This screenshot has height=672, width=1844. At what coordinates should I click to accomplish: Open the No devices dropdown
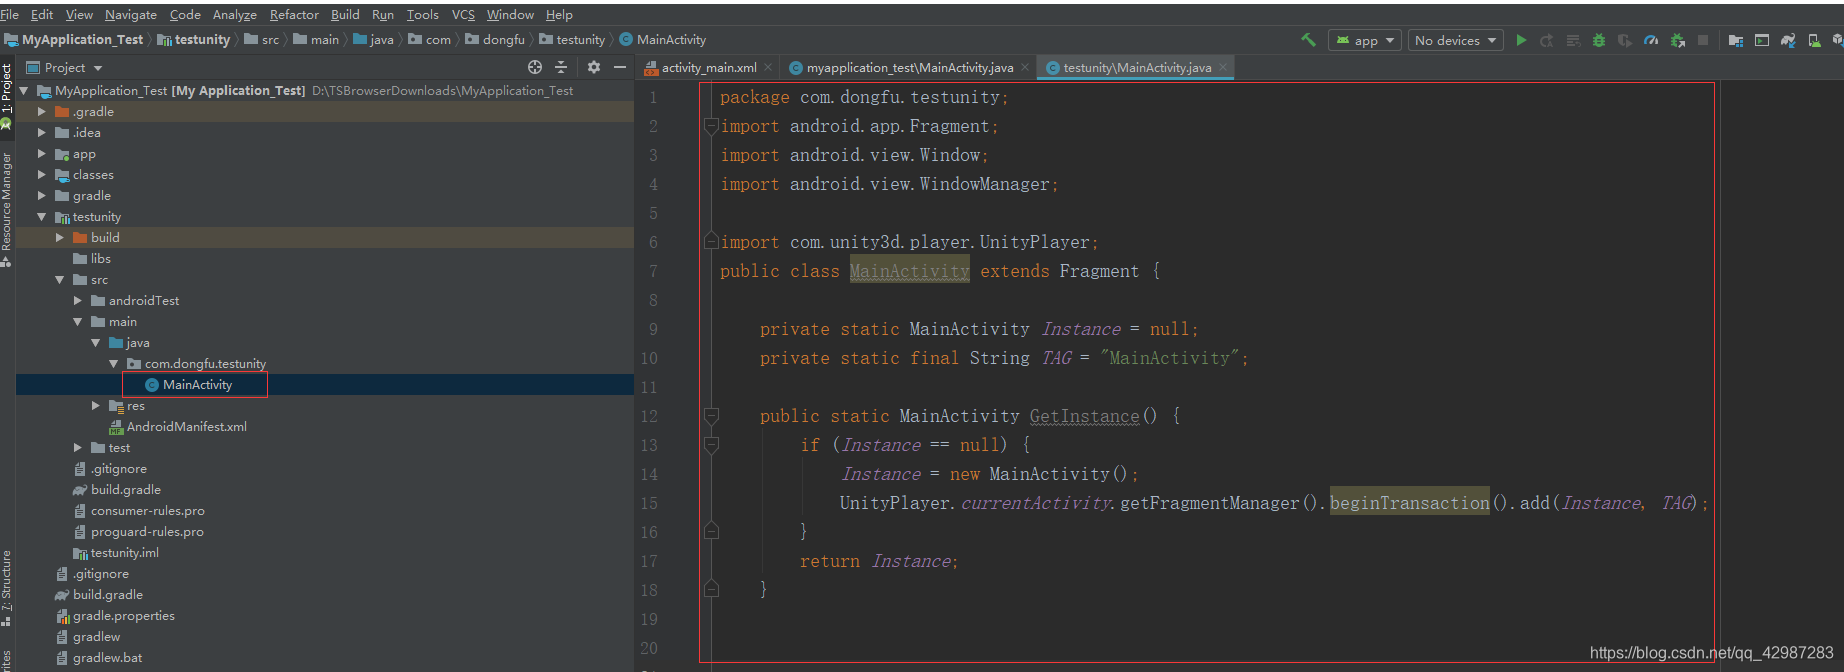coord(1456,40)
